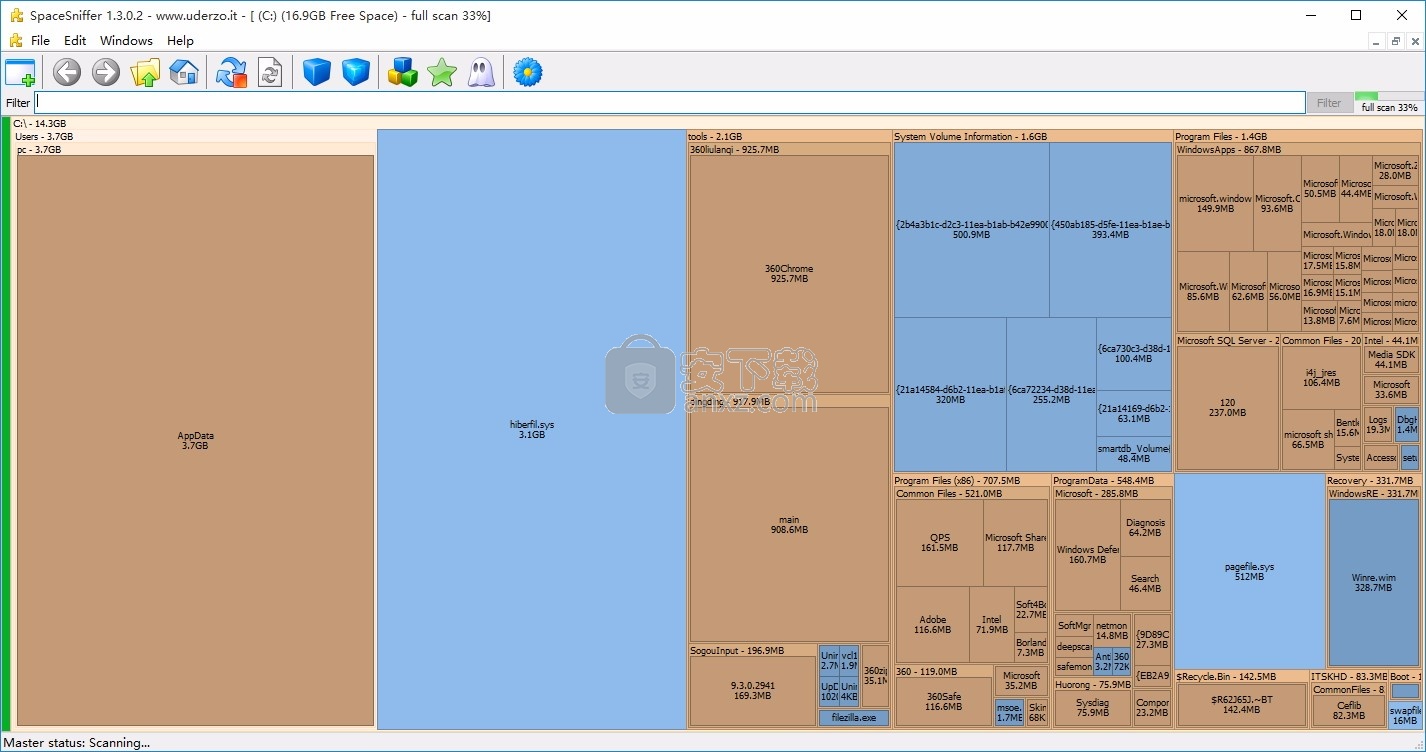The image size is (1426, 752).
Task: Select the QPS 161.5MB block
Action: 939,543
